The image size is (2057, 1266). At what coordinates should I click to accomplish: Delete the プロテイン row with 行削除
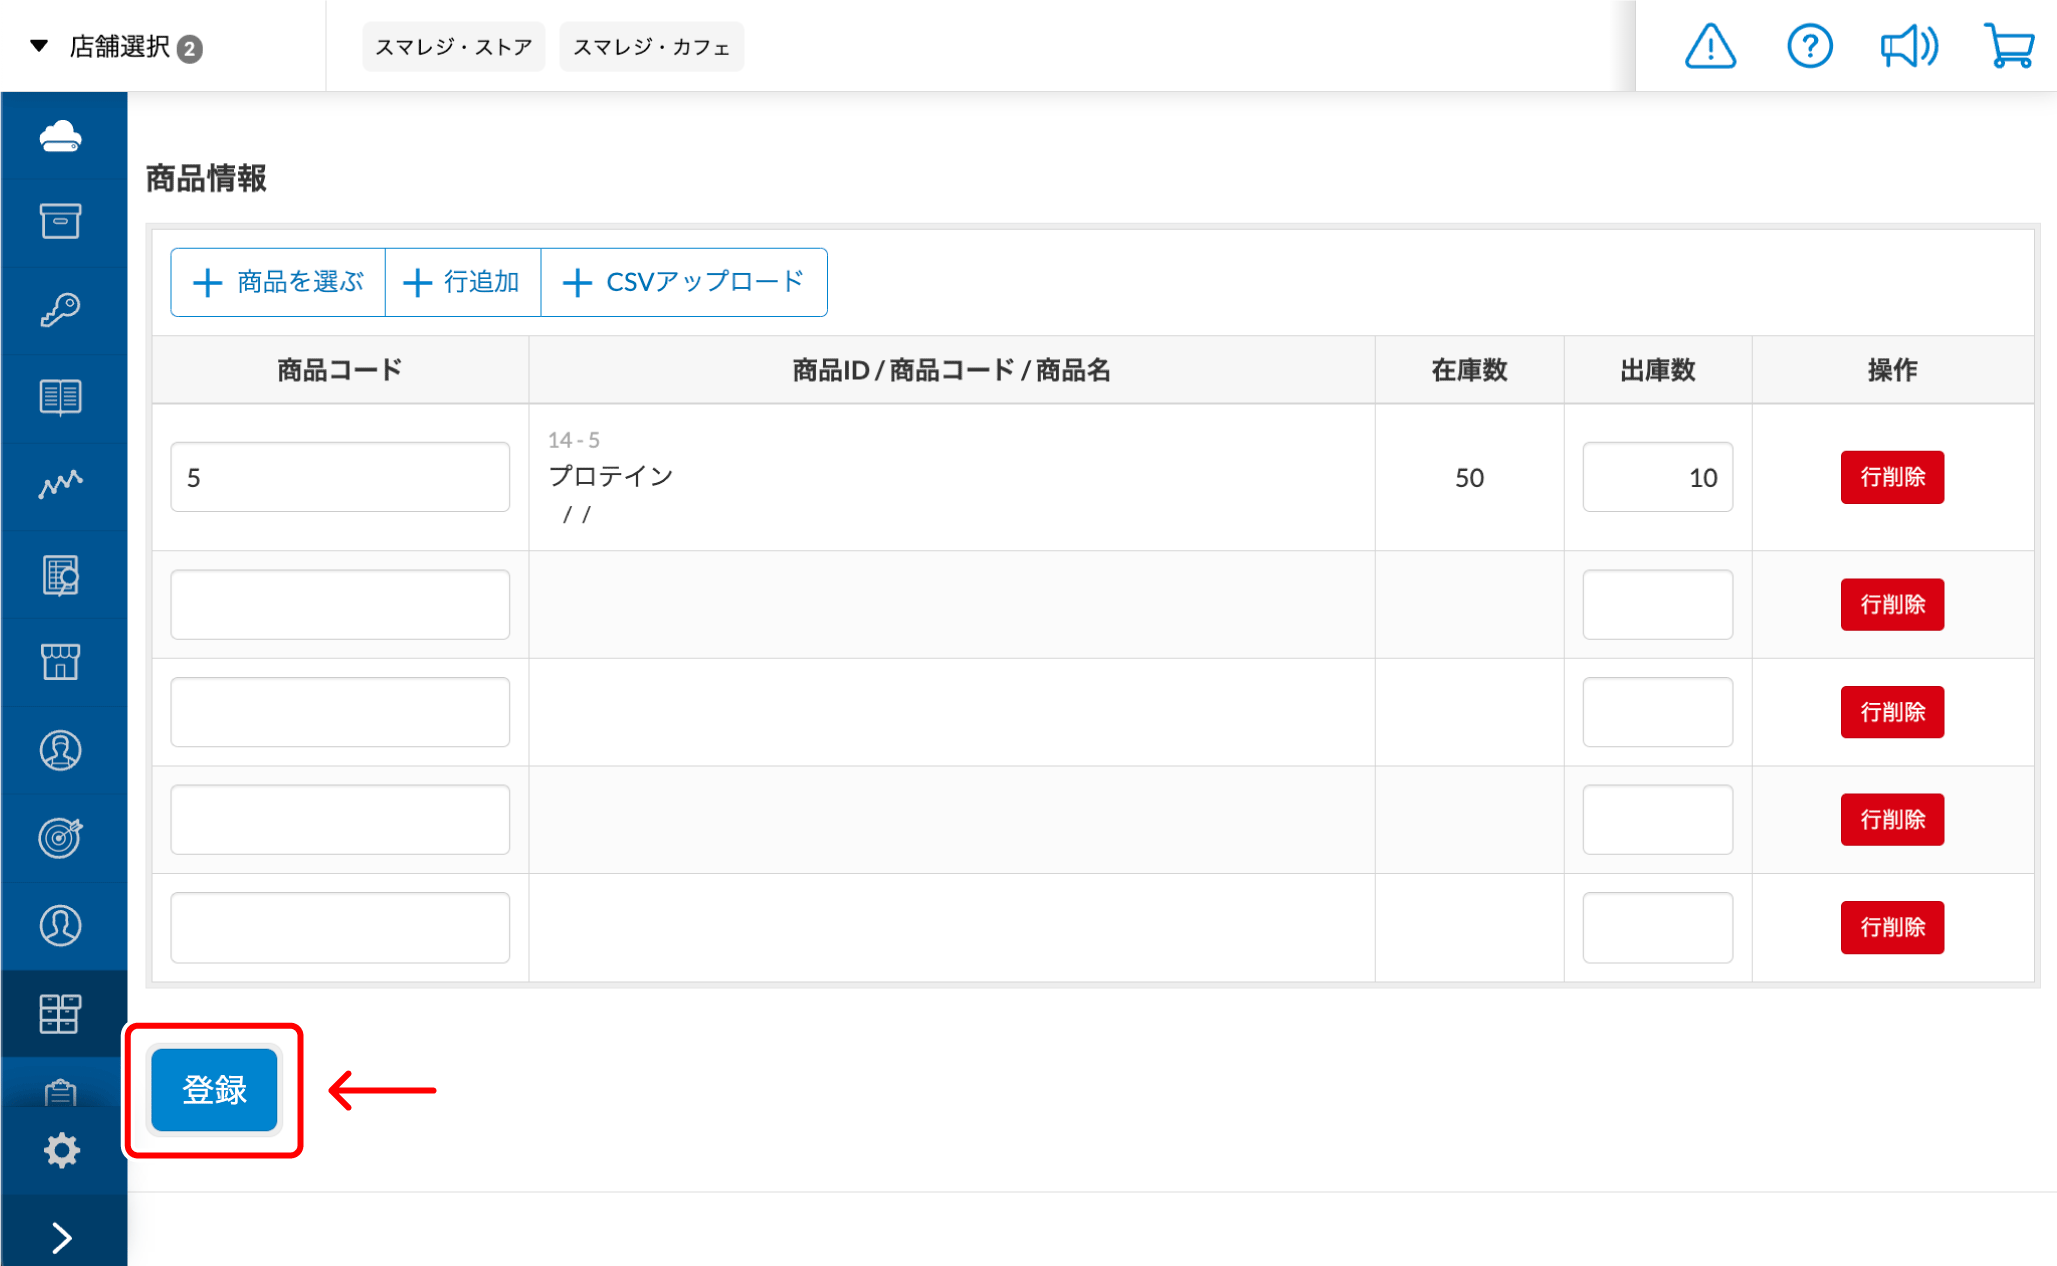(1891, 477)
